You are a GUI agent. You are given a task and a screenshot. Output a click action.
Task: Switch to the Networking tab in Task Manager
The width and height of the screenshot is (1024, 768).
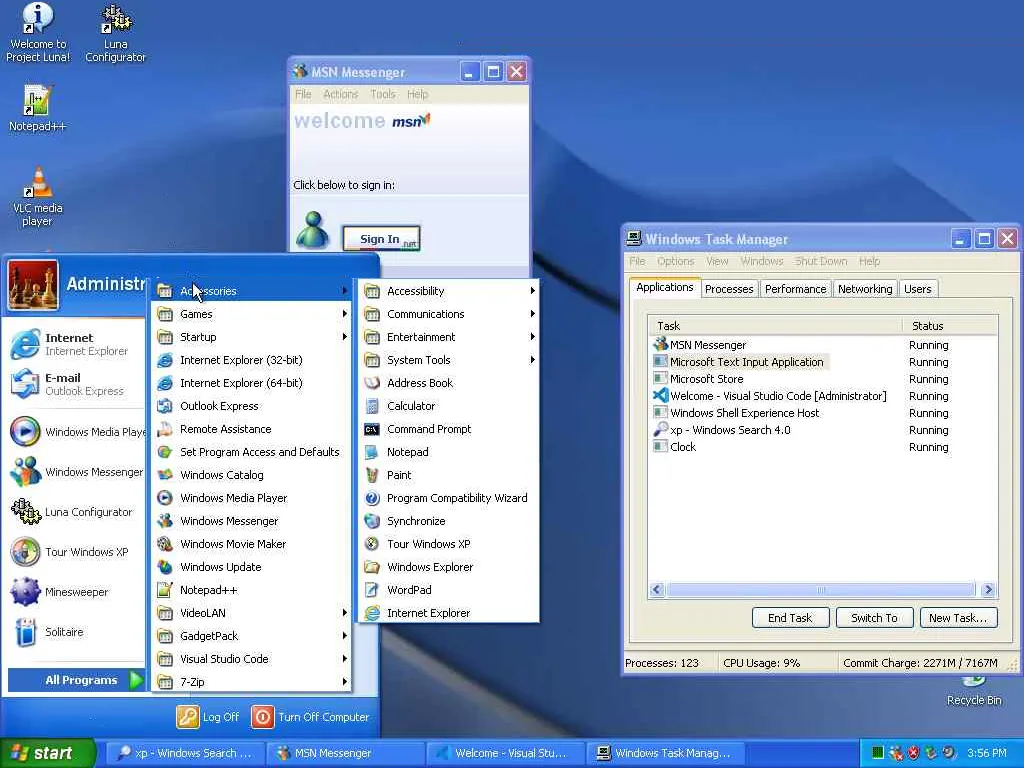[865, 289]
